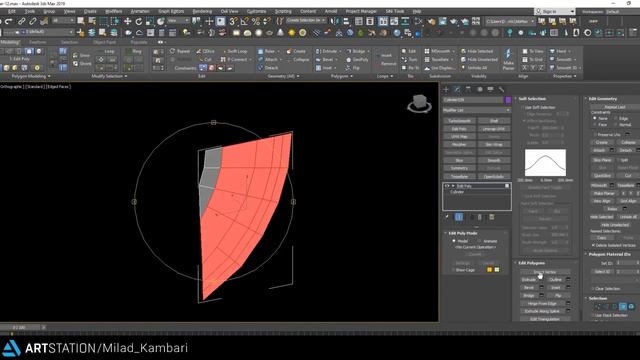This screenshot has width=640, height=360.
Task: Open the Graph Editors menu
Action: tap(171, 11)
